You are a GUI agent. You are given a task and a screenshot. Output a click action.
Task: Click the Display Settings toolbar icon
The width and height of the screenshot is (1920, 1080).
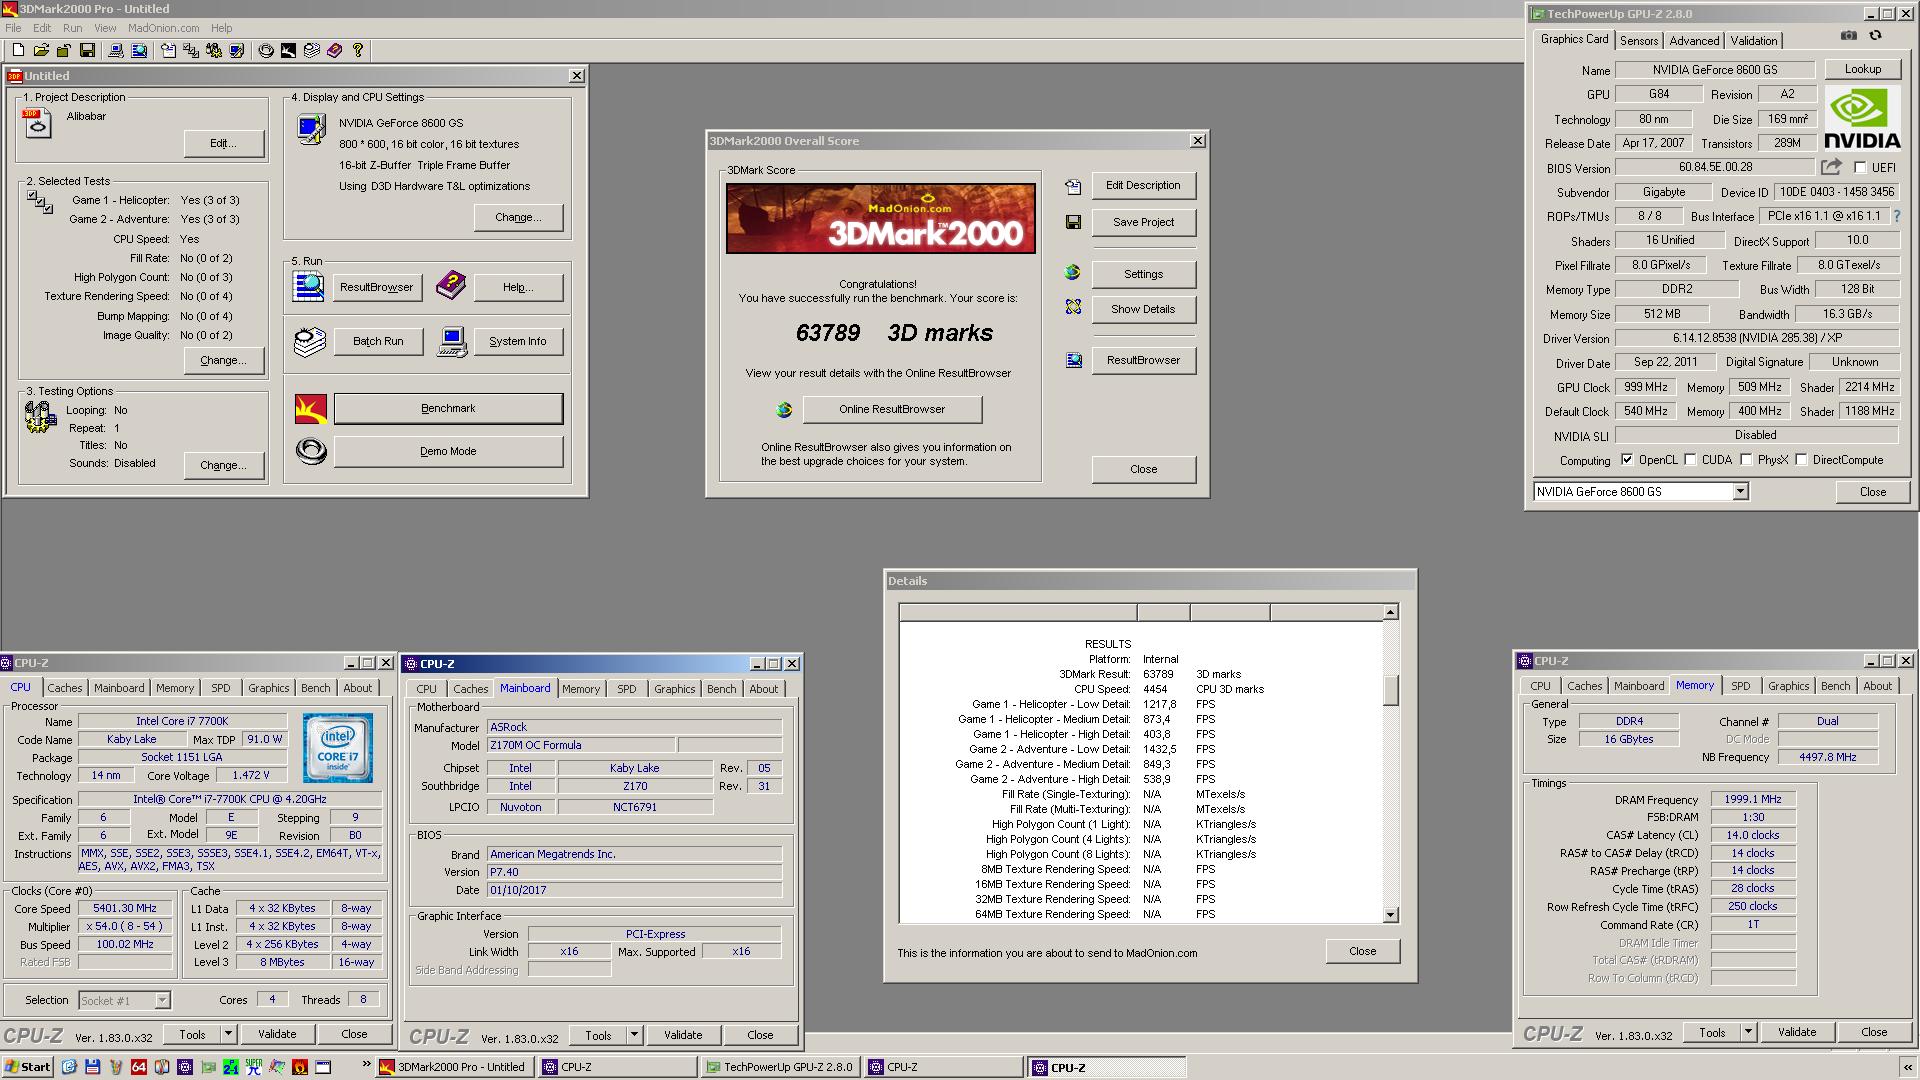[x=237, y=50]
